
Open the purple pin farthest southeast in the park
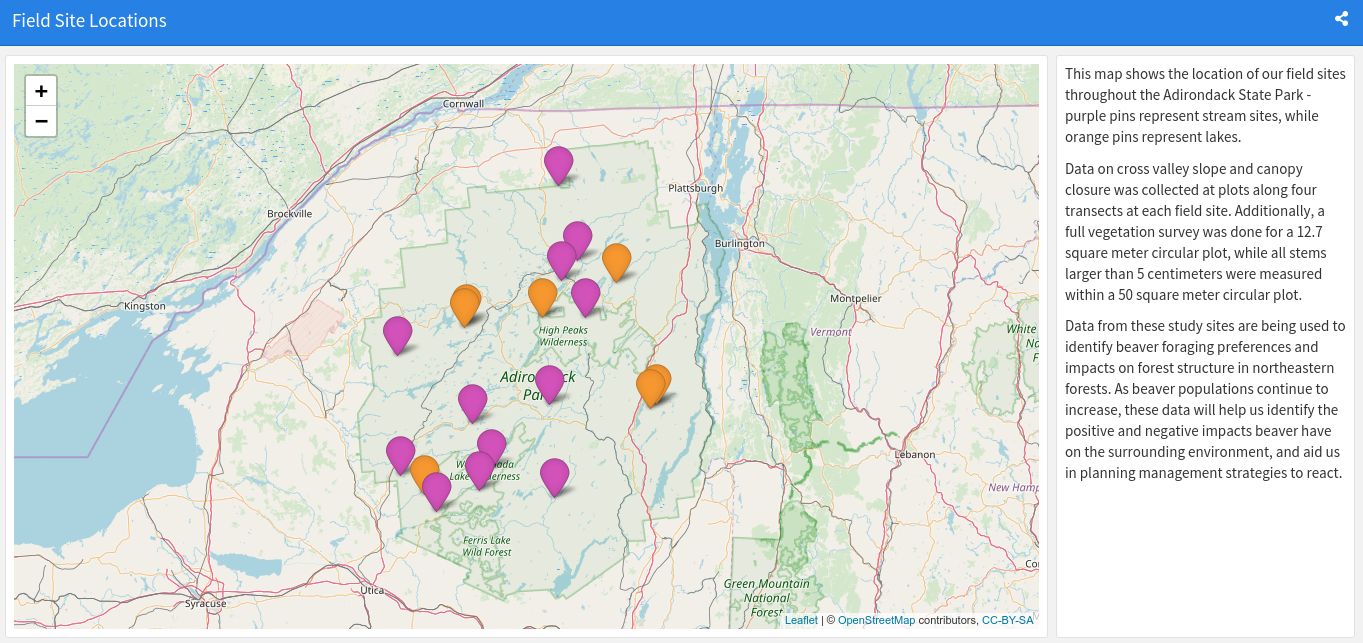click(554, 475)
